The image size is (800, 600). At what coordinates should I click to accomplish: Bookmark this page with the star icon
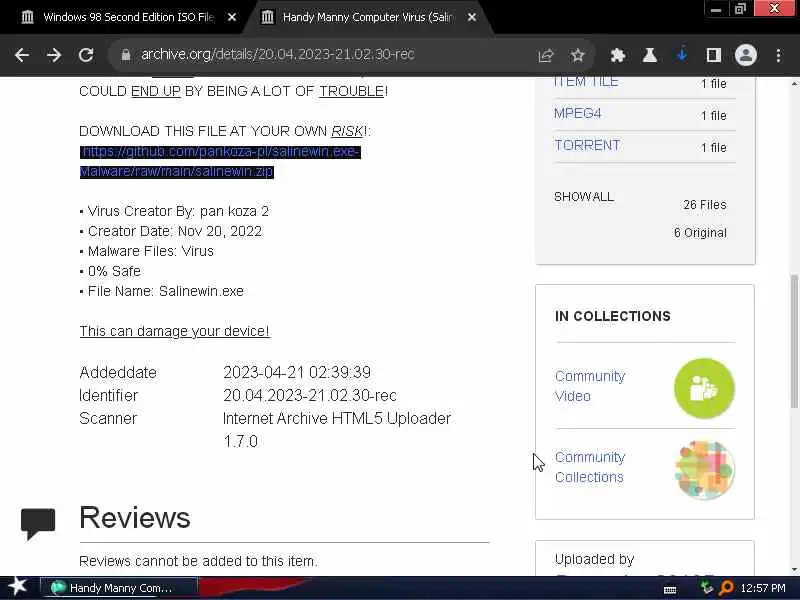(x=577, y=55)
